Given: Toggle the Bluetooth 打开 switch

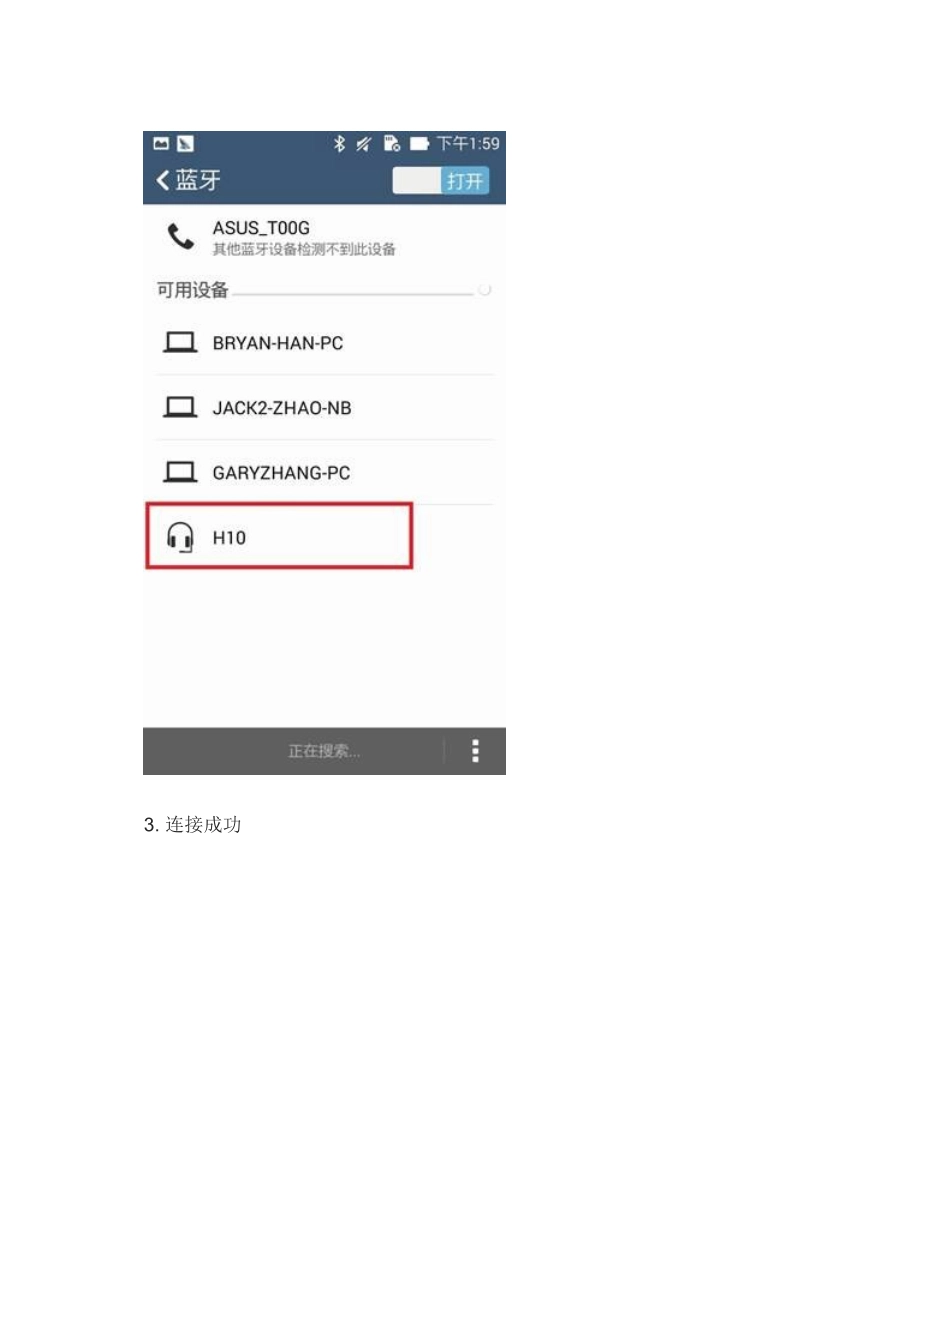Looking at the screenshot, I should [441, 180].
